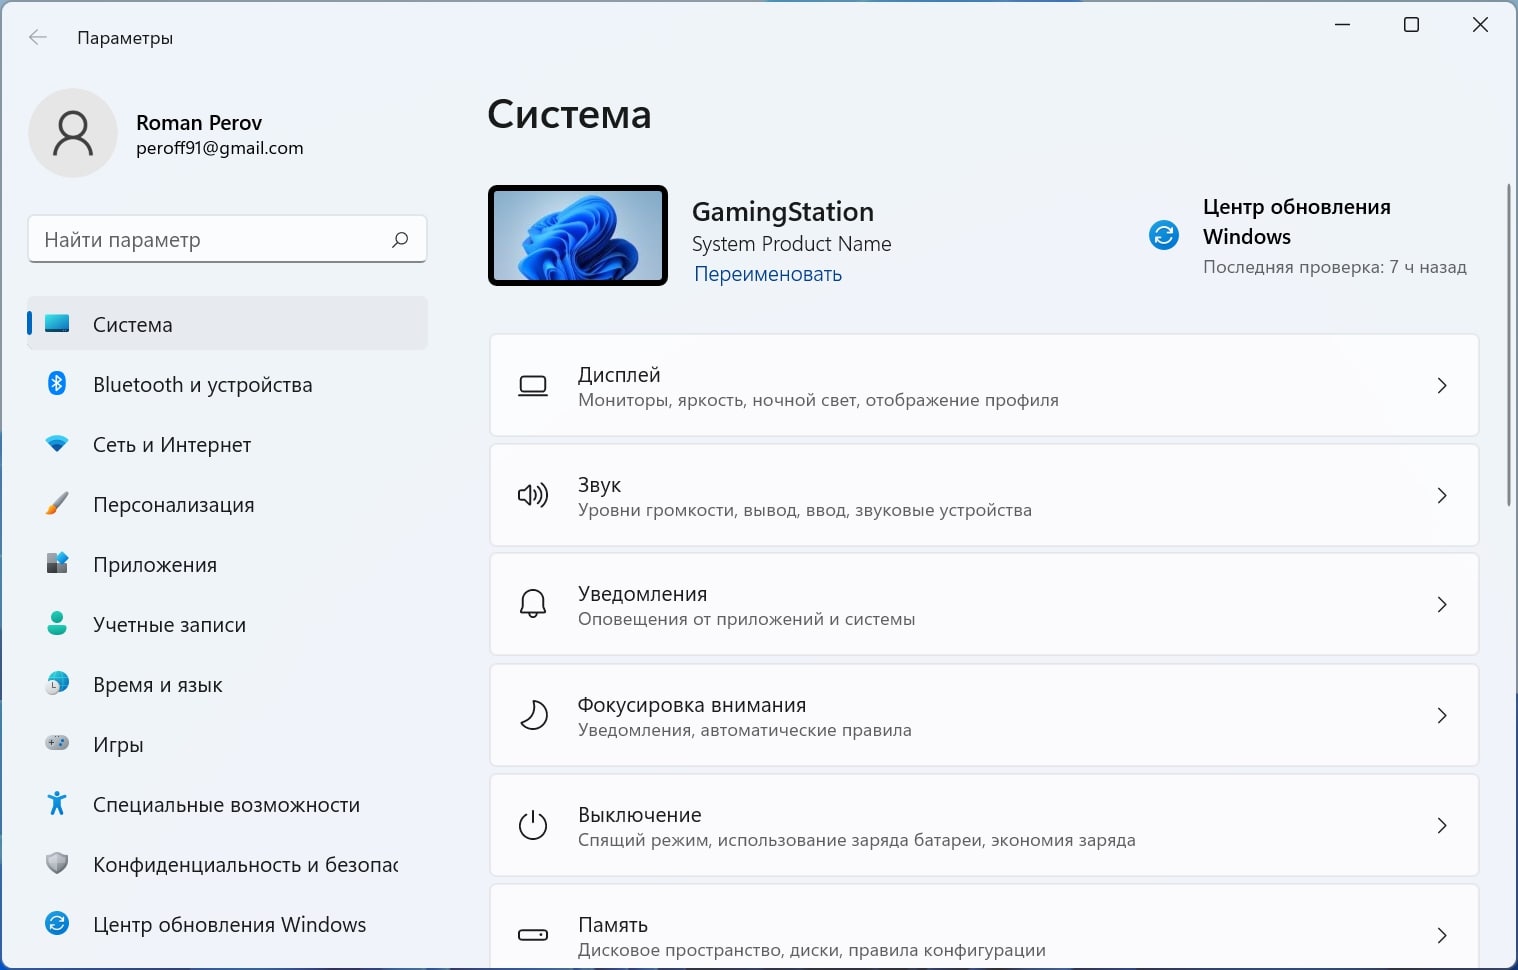Click the Переименовать link

click(768, 274)
